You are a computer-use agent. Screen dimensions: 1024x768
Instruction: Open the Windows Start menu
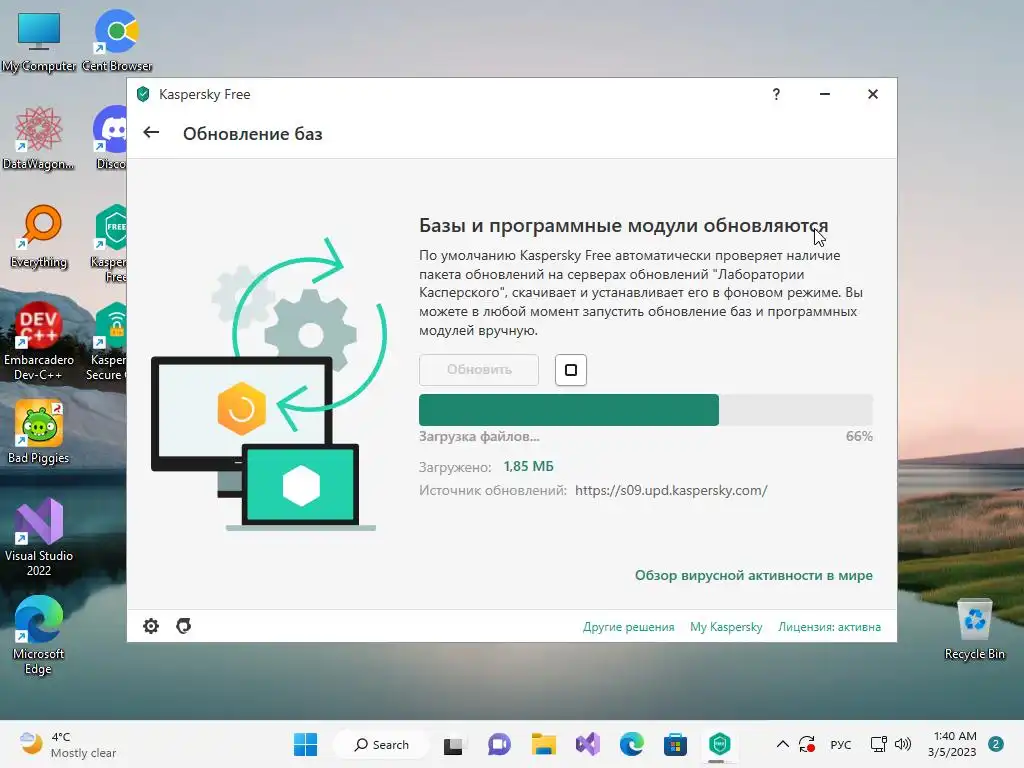point(305,744)
